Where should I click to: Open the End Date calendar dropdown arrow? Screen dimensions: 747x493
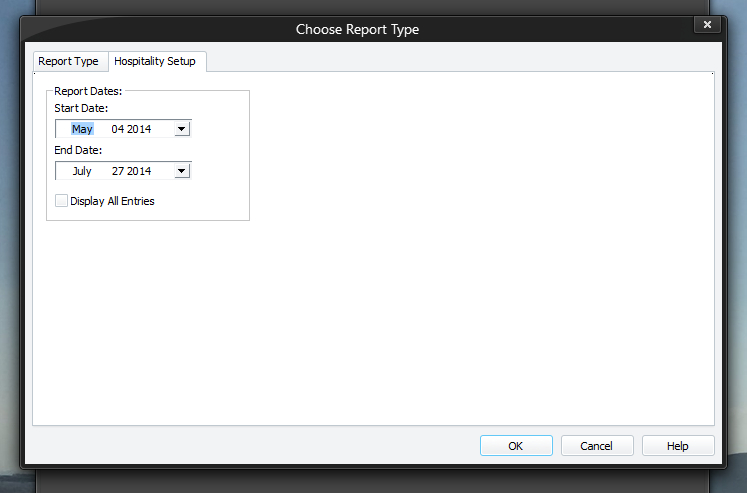pos(182,171)
